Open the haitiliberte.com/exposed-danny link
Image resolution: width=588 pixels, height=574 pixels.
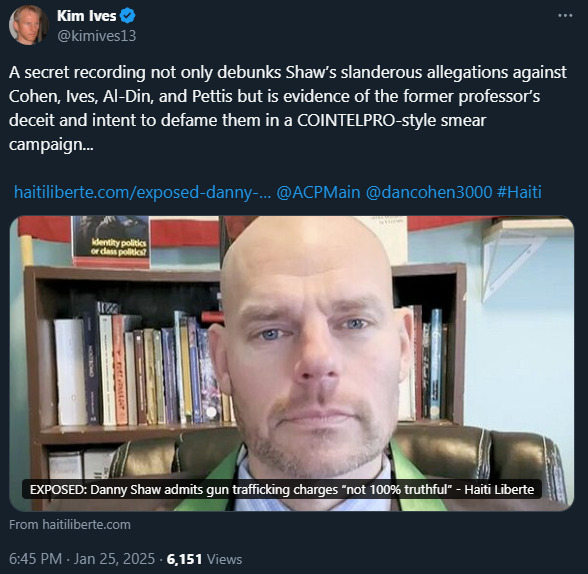click(142, 192)
